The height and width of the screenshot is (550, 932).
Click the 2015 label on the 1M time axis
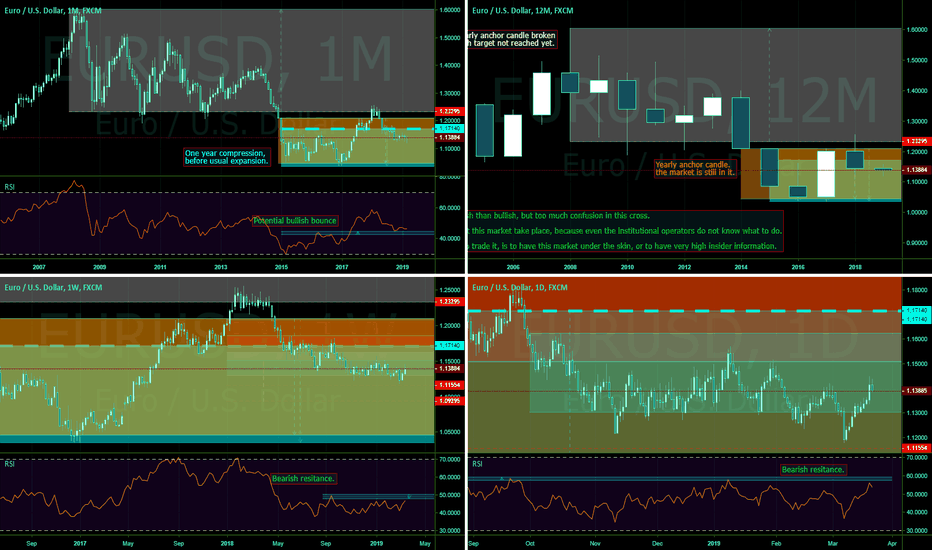click(281, 267)
